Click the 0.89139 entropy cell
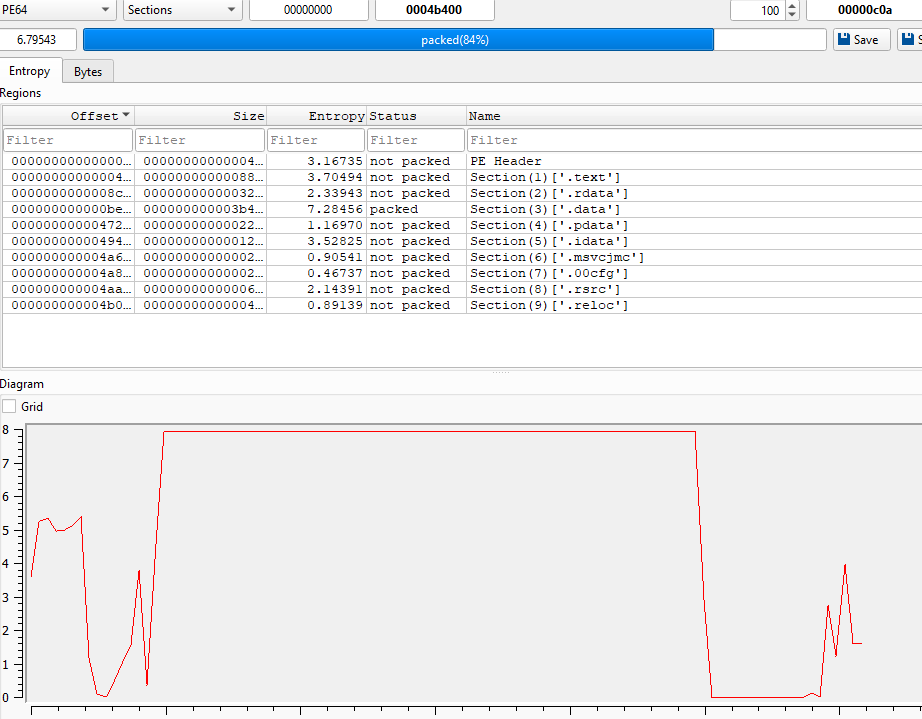 pyautogui.click(x=317, y=305)
